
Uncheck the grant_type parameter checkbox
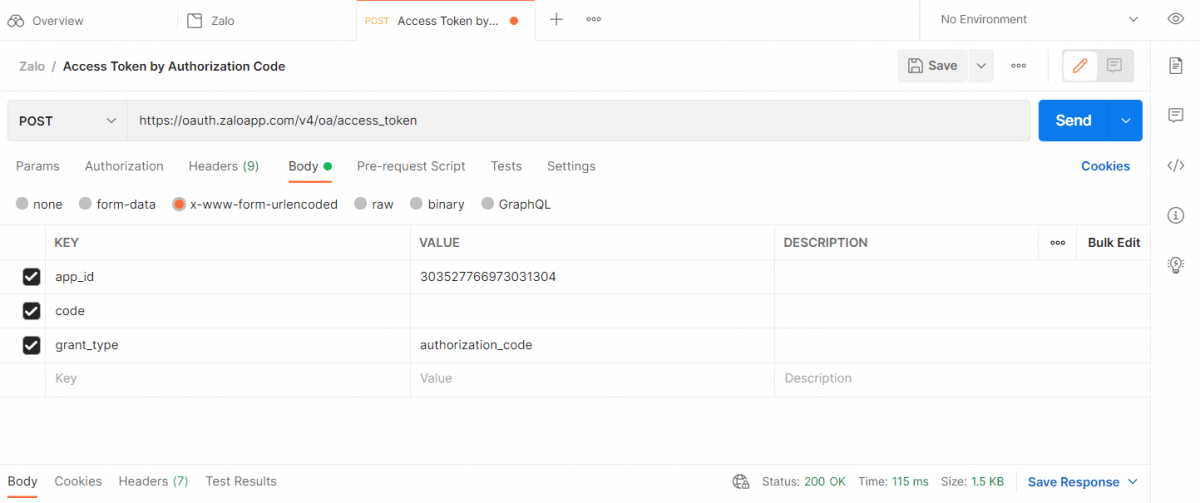click(x=31, y=345)
